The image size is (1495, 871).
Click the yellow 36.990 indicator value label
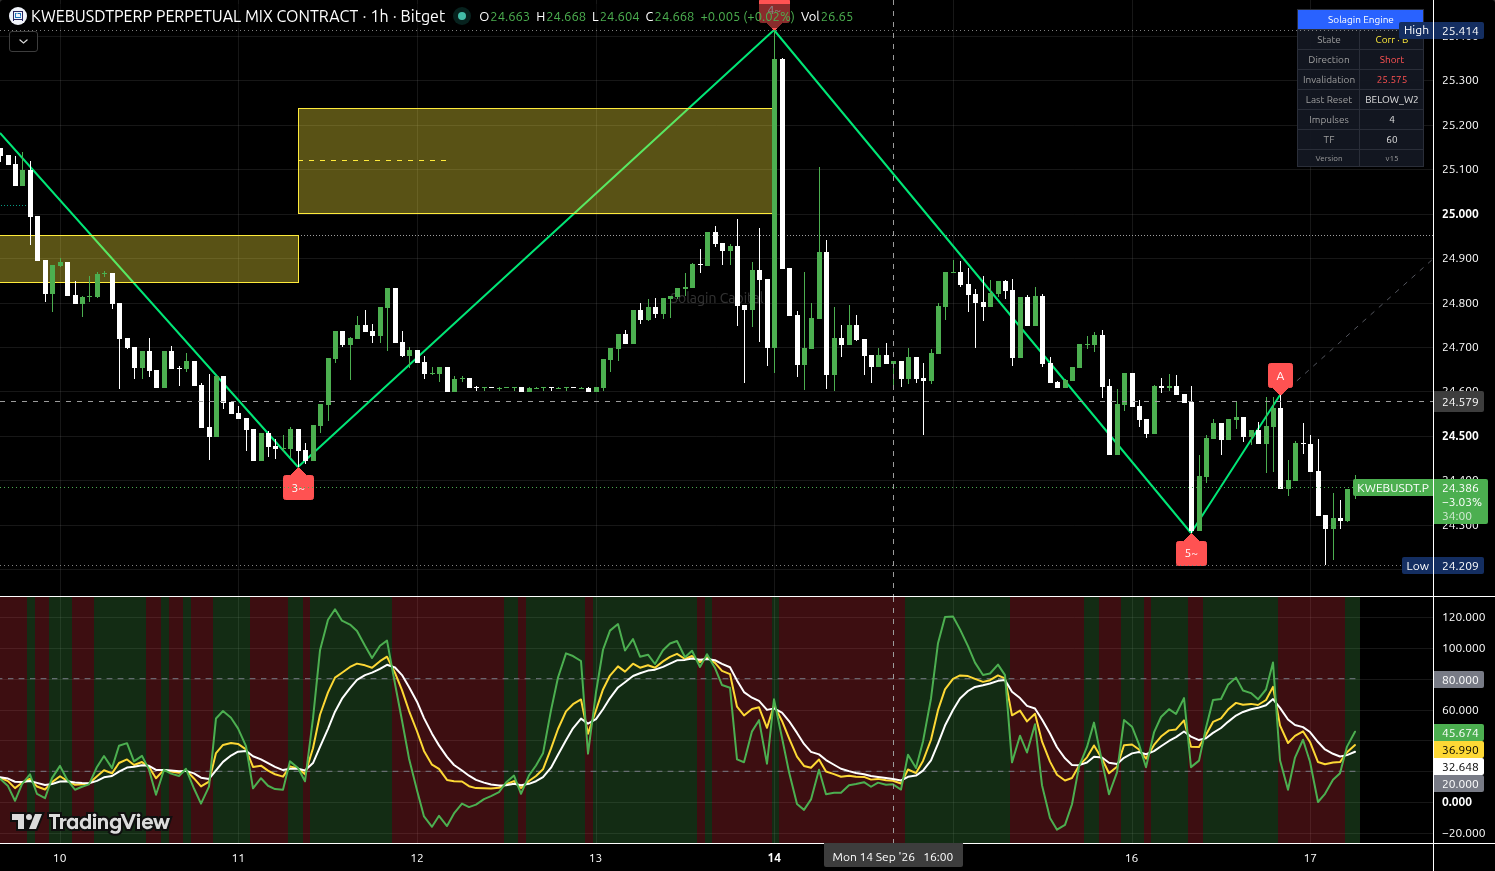click(x=1460, y=750)
